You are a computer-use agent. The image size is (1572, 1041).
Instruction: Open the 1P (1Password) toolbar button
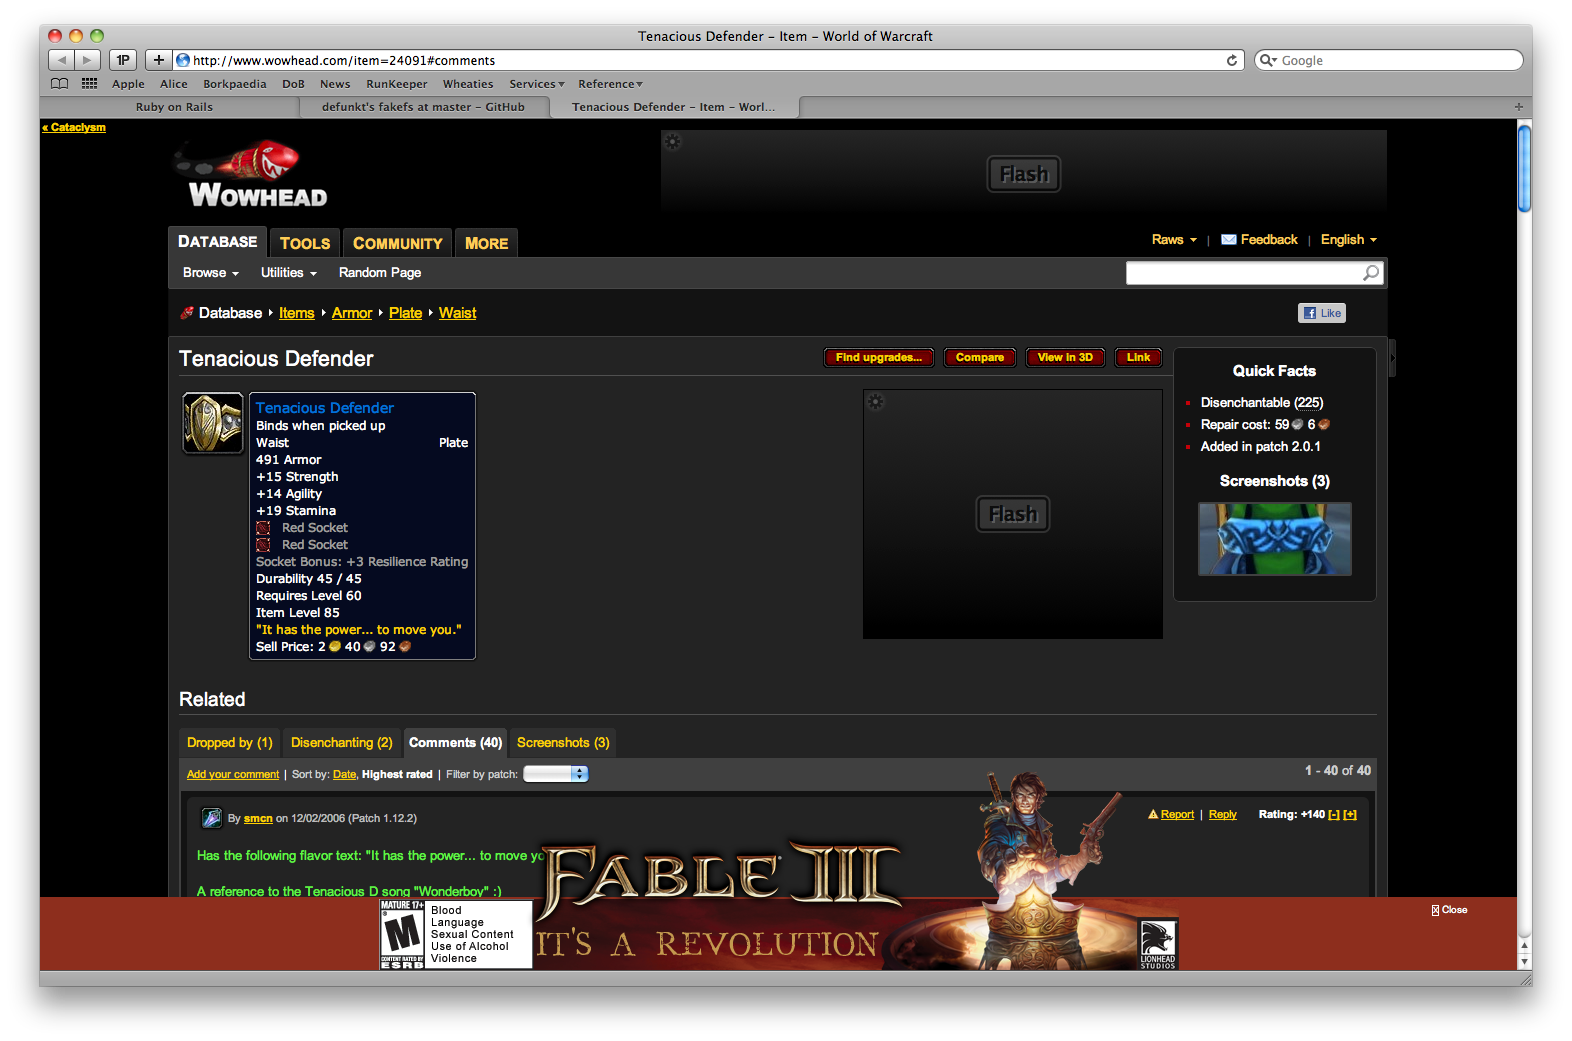pos(123,60)
